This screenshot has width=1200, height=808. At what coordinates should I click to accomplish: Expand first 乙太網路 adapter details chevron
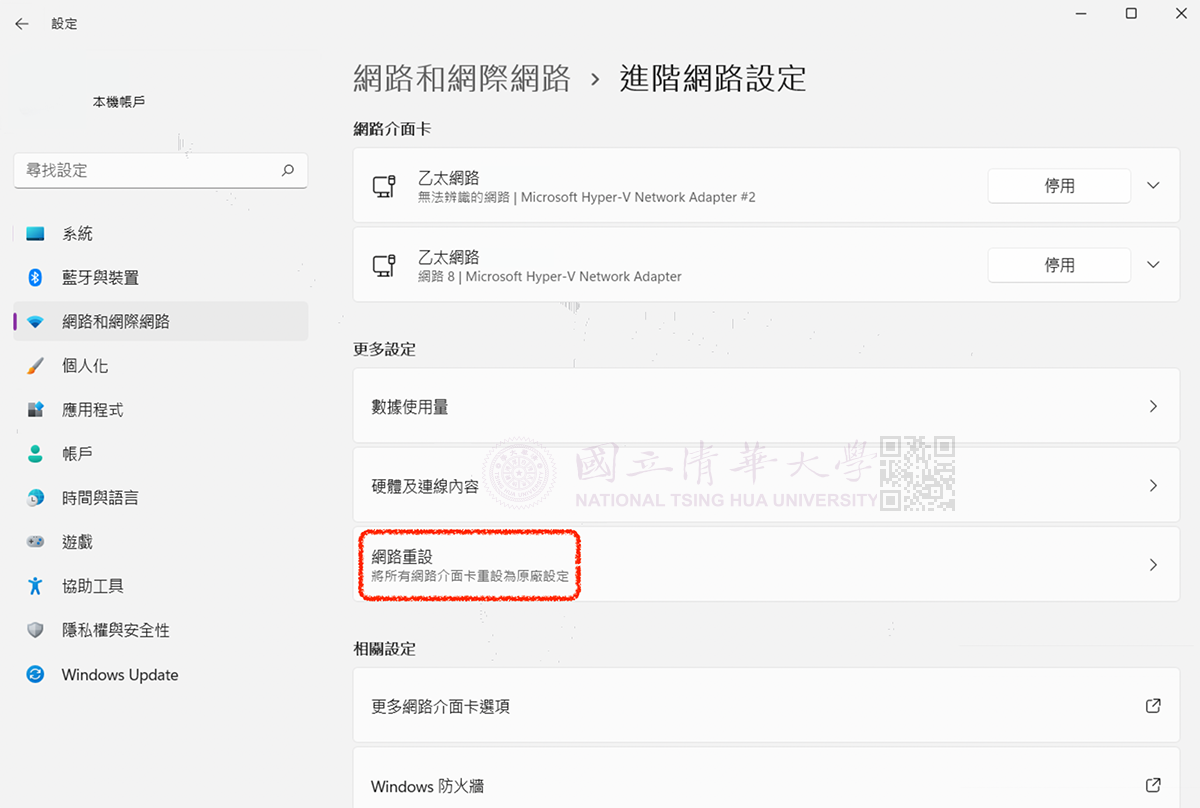coord(1153,186)
